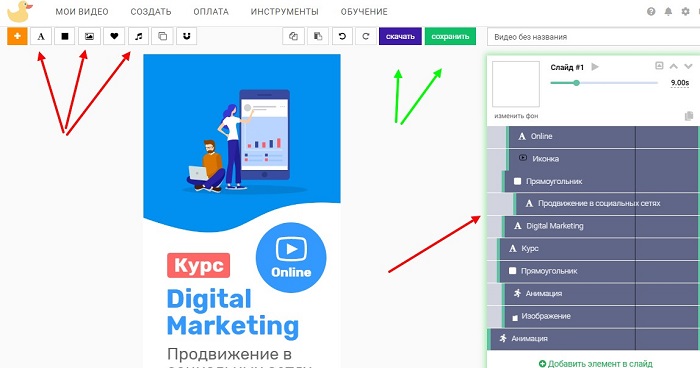Click the magnet snap tool icon
Image resolution: width=700 pixels, height=368 pixels.
point(187,36)
